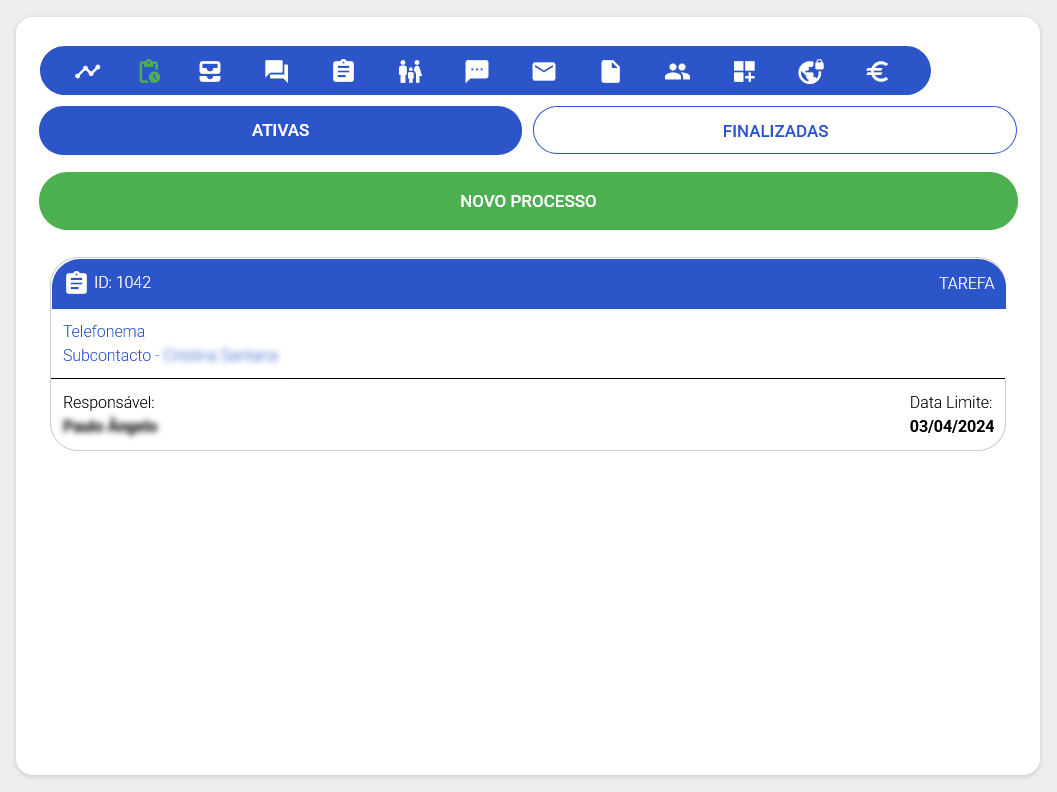This screenshot has width=1057, height=792.
Task: Click the add widget grid icon
Action: click(x=744, y=71)
